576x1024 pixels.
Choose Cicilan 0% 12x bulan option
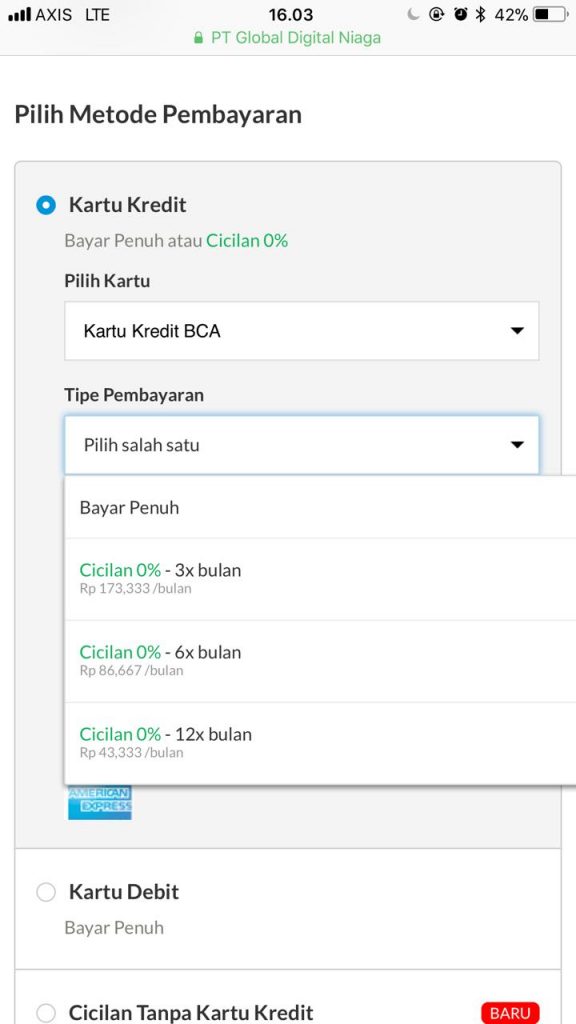[x=320, y=743]
